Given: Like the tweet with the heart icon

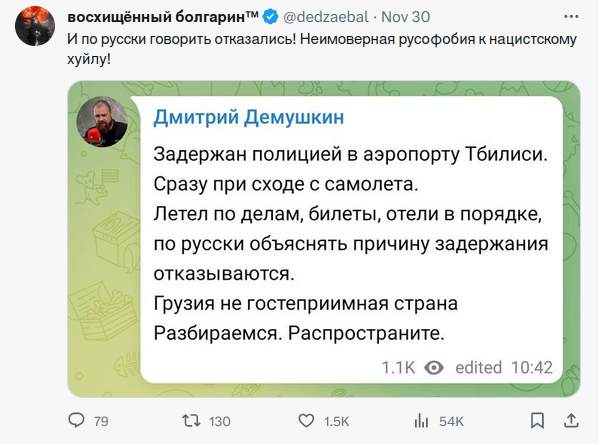Looking at the screenshot, I should pyautogui.click(x=306, y=421).
